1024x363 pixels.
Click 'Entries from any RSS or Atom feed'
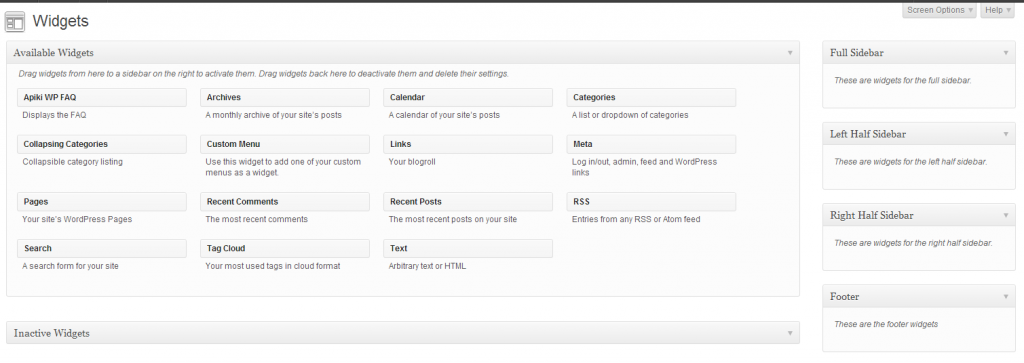click(x=636, y=219)
